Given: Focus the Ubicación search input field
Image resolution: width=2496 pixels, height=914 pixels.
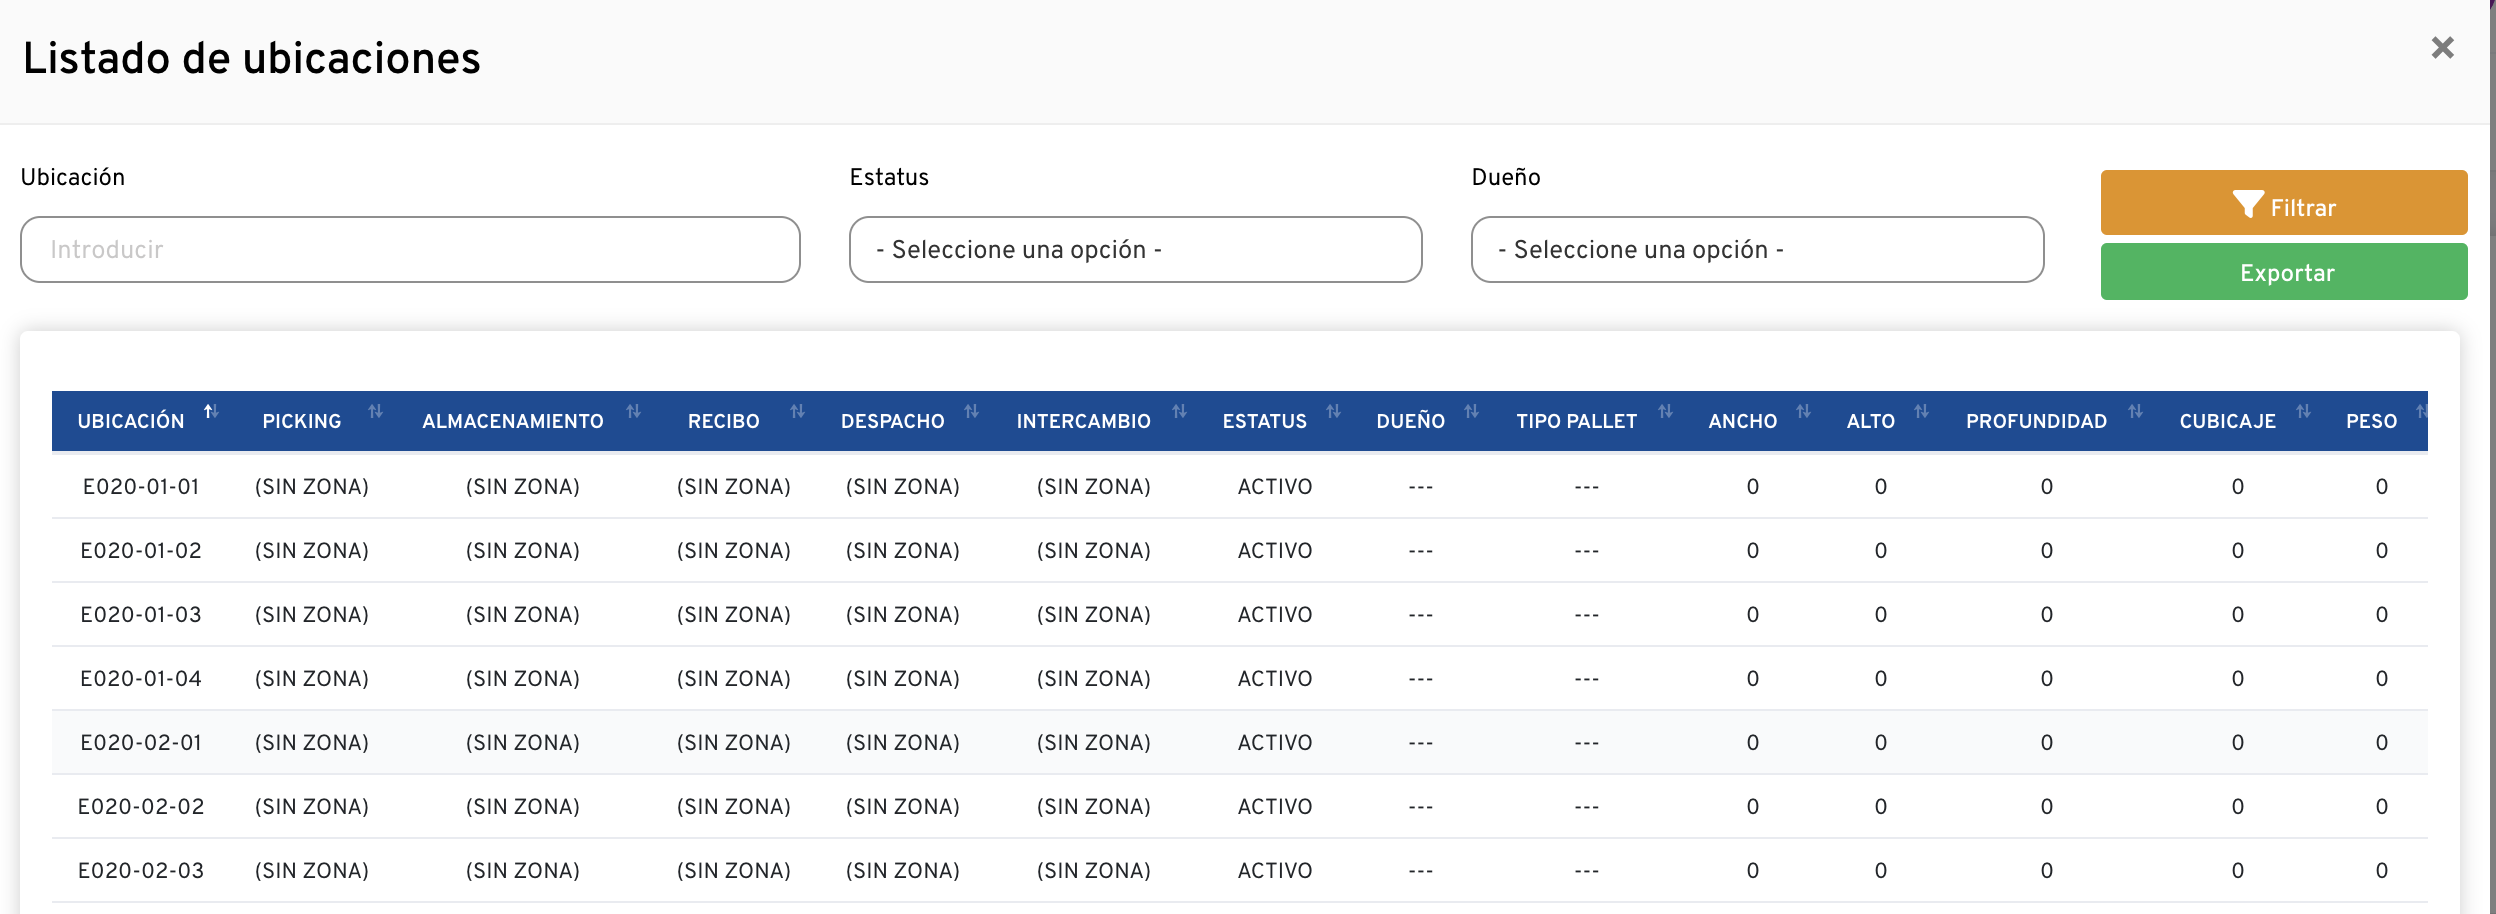Looking at the screenshot, I should (410, 250).
